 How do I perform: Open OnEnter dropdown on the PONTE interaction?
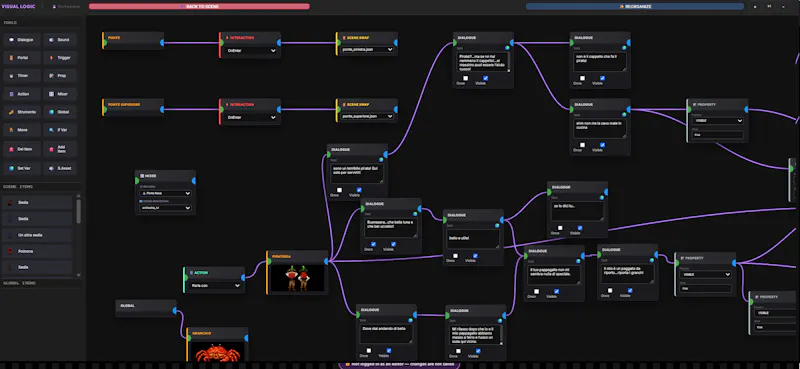tap(251, 51)
